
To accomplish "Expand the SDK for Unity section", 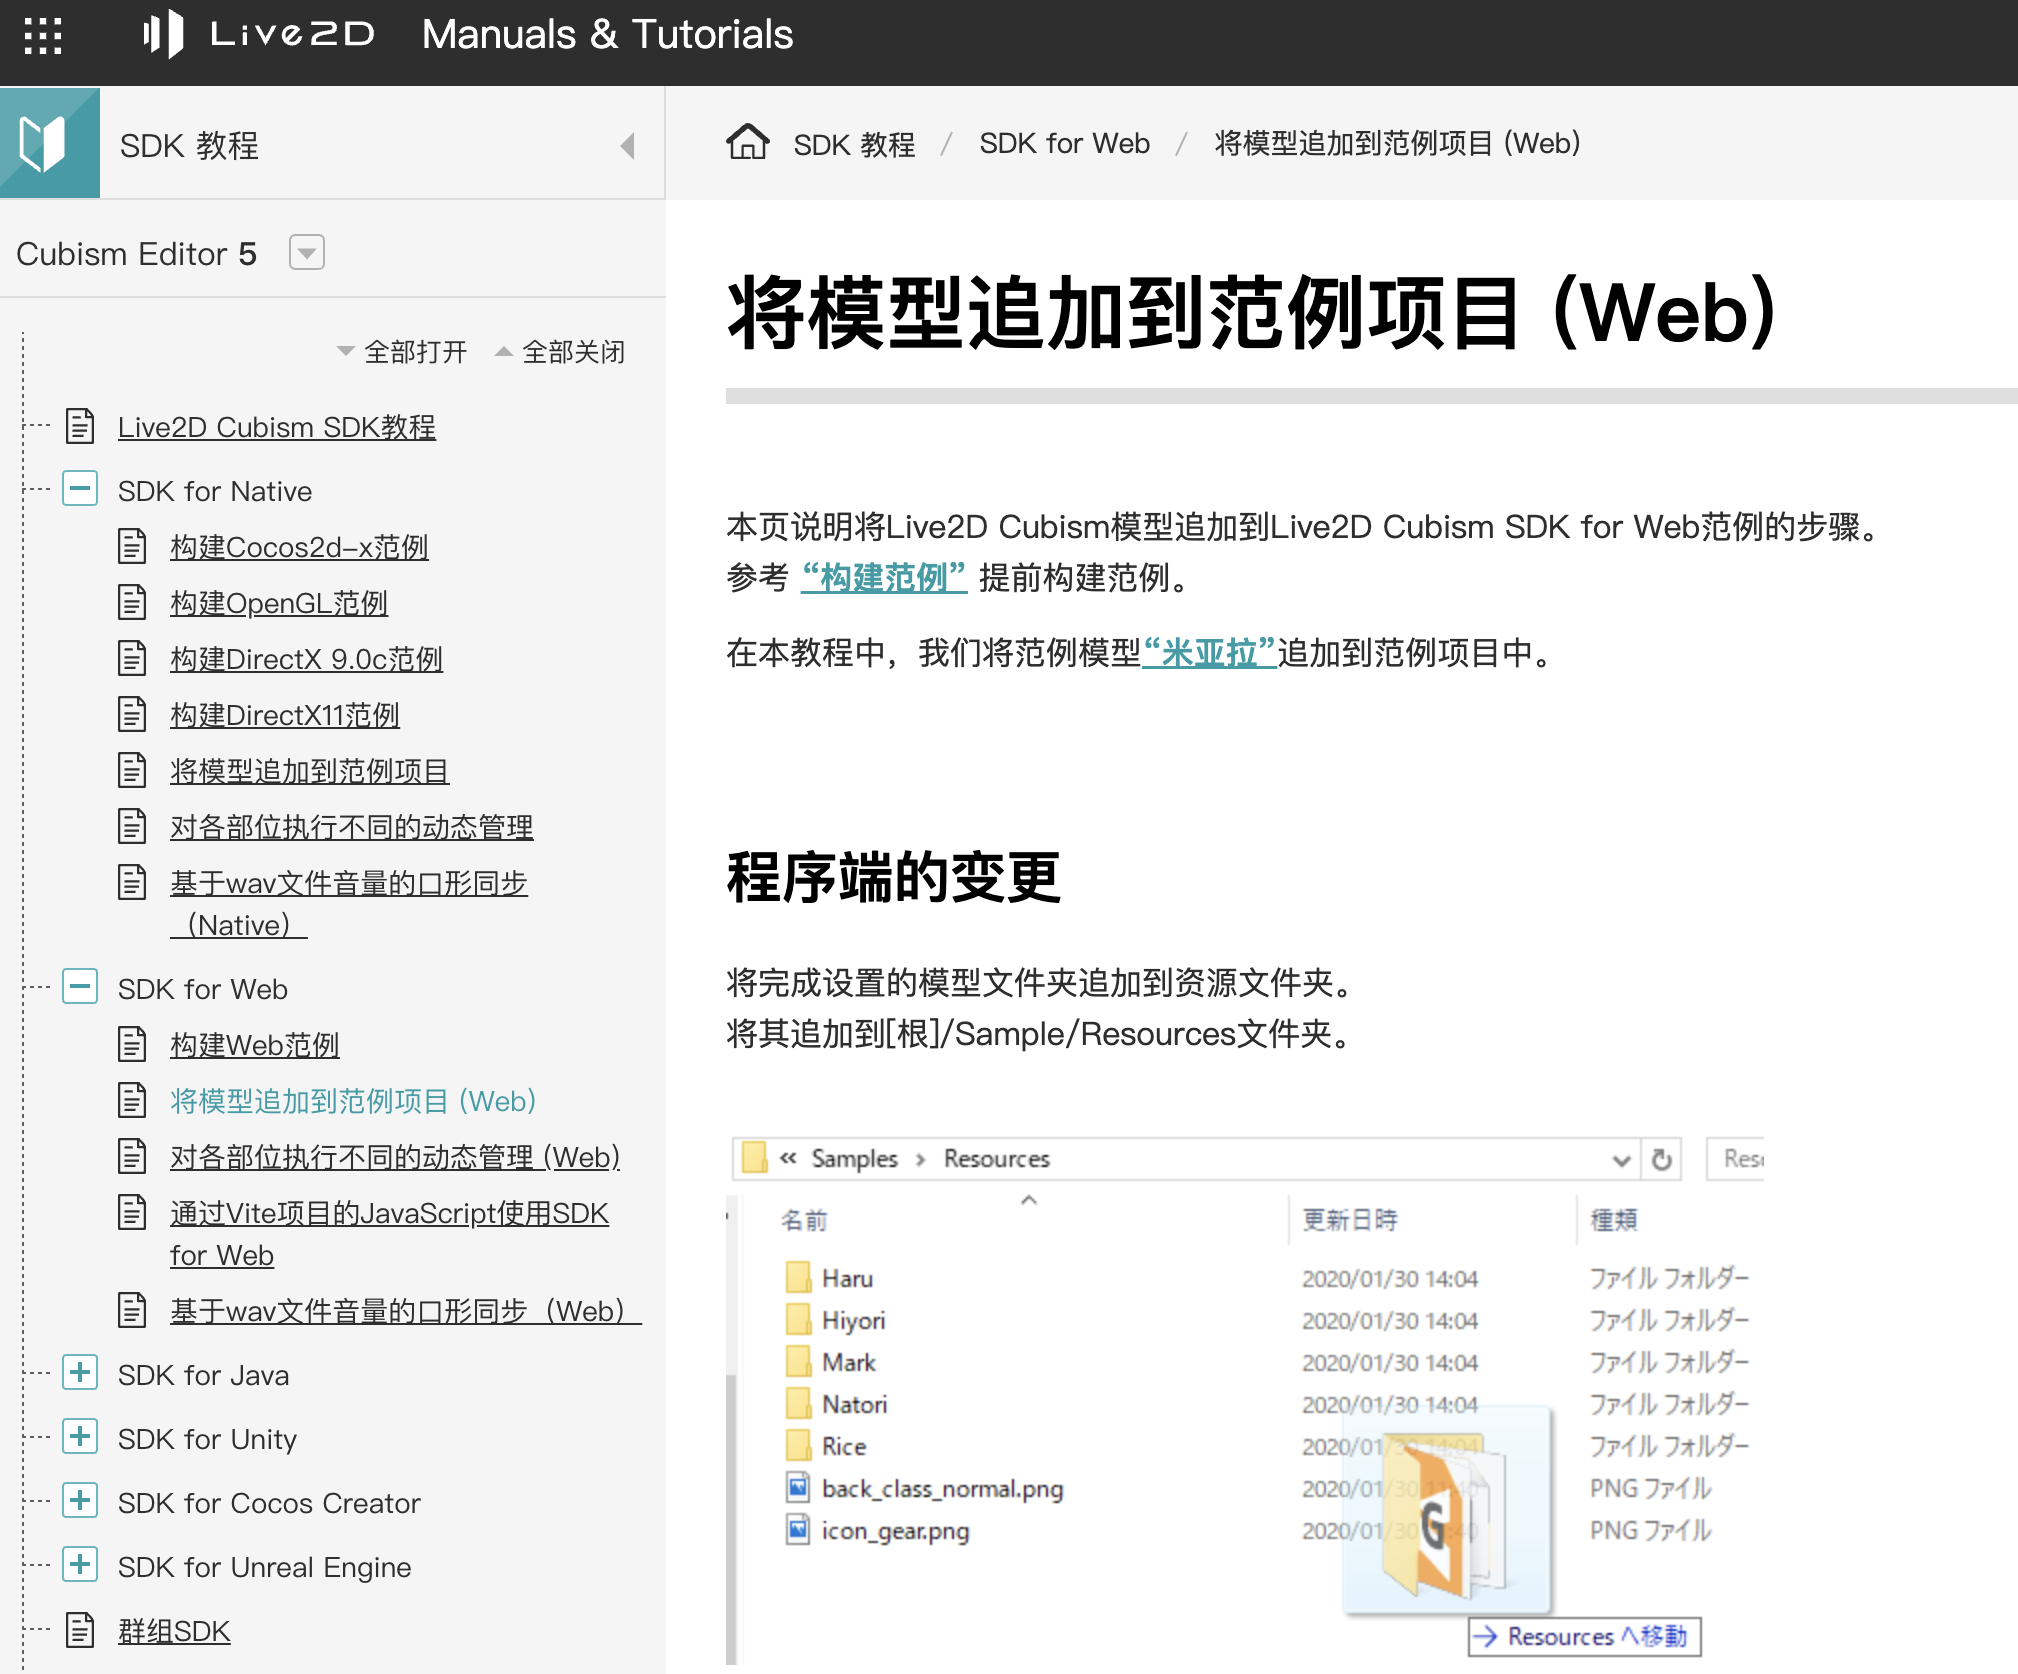I will pos(79,1438).
